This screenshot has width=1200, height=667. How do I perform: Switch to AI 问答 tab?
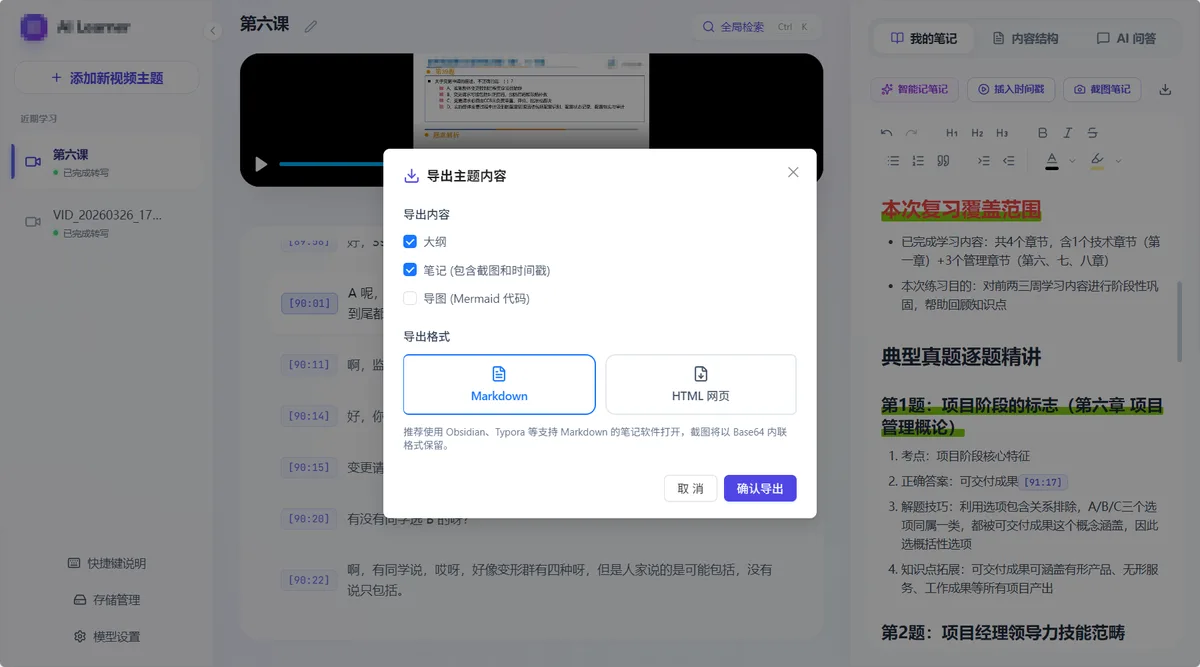(x=1126, y=38)
